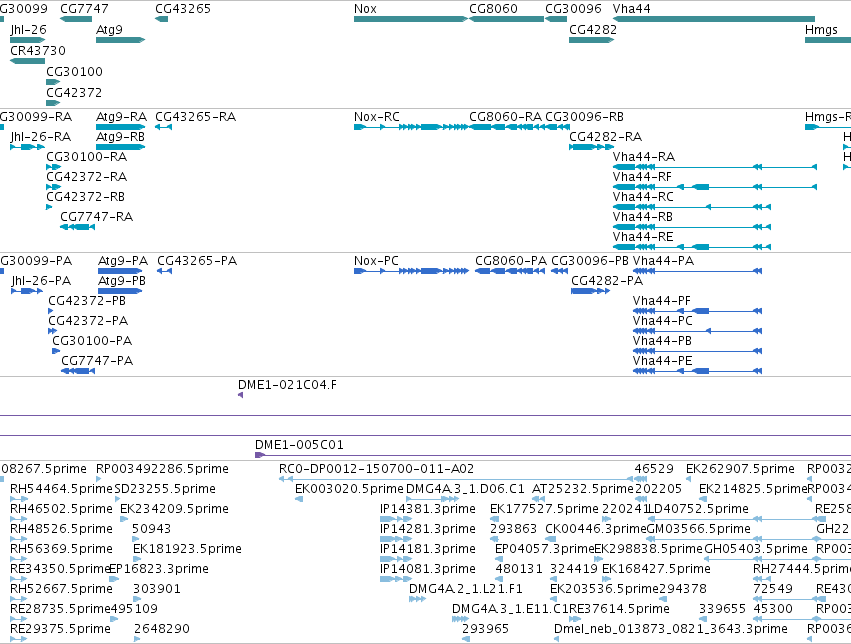Open the EK262907.5prime EST label
This screenshot has height=644, width=851.
tap(740, 469)
